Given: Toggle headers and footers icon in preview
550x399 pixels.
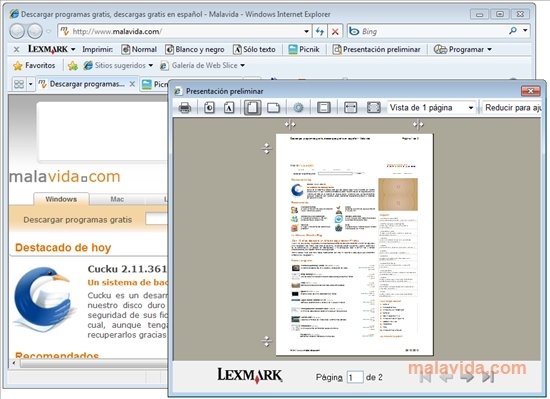Looking at the screenshot, I should coord(323,108).
